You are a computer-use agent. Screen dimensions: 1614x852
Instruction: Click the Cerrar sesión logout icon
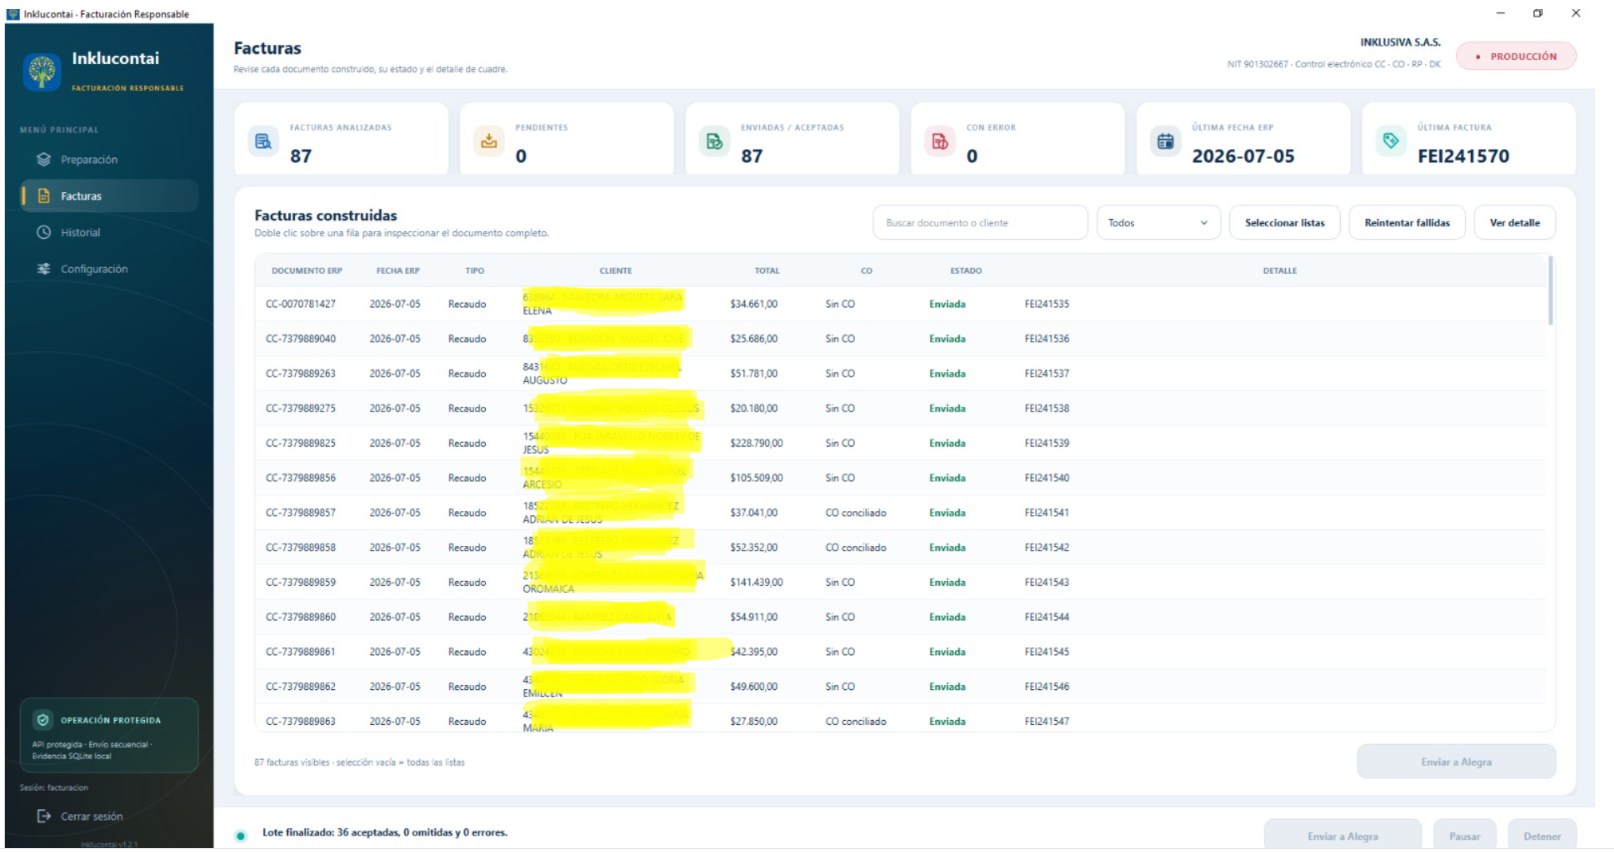[44, 817]
